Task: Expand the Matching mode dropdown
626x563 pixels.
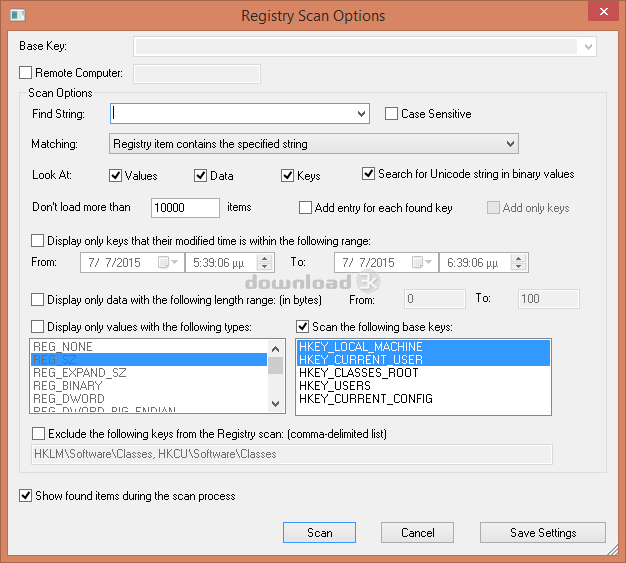Action: coord(509,144)
